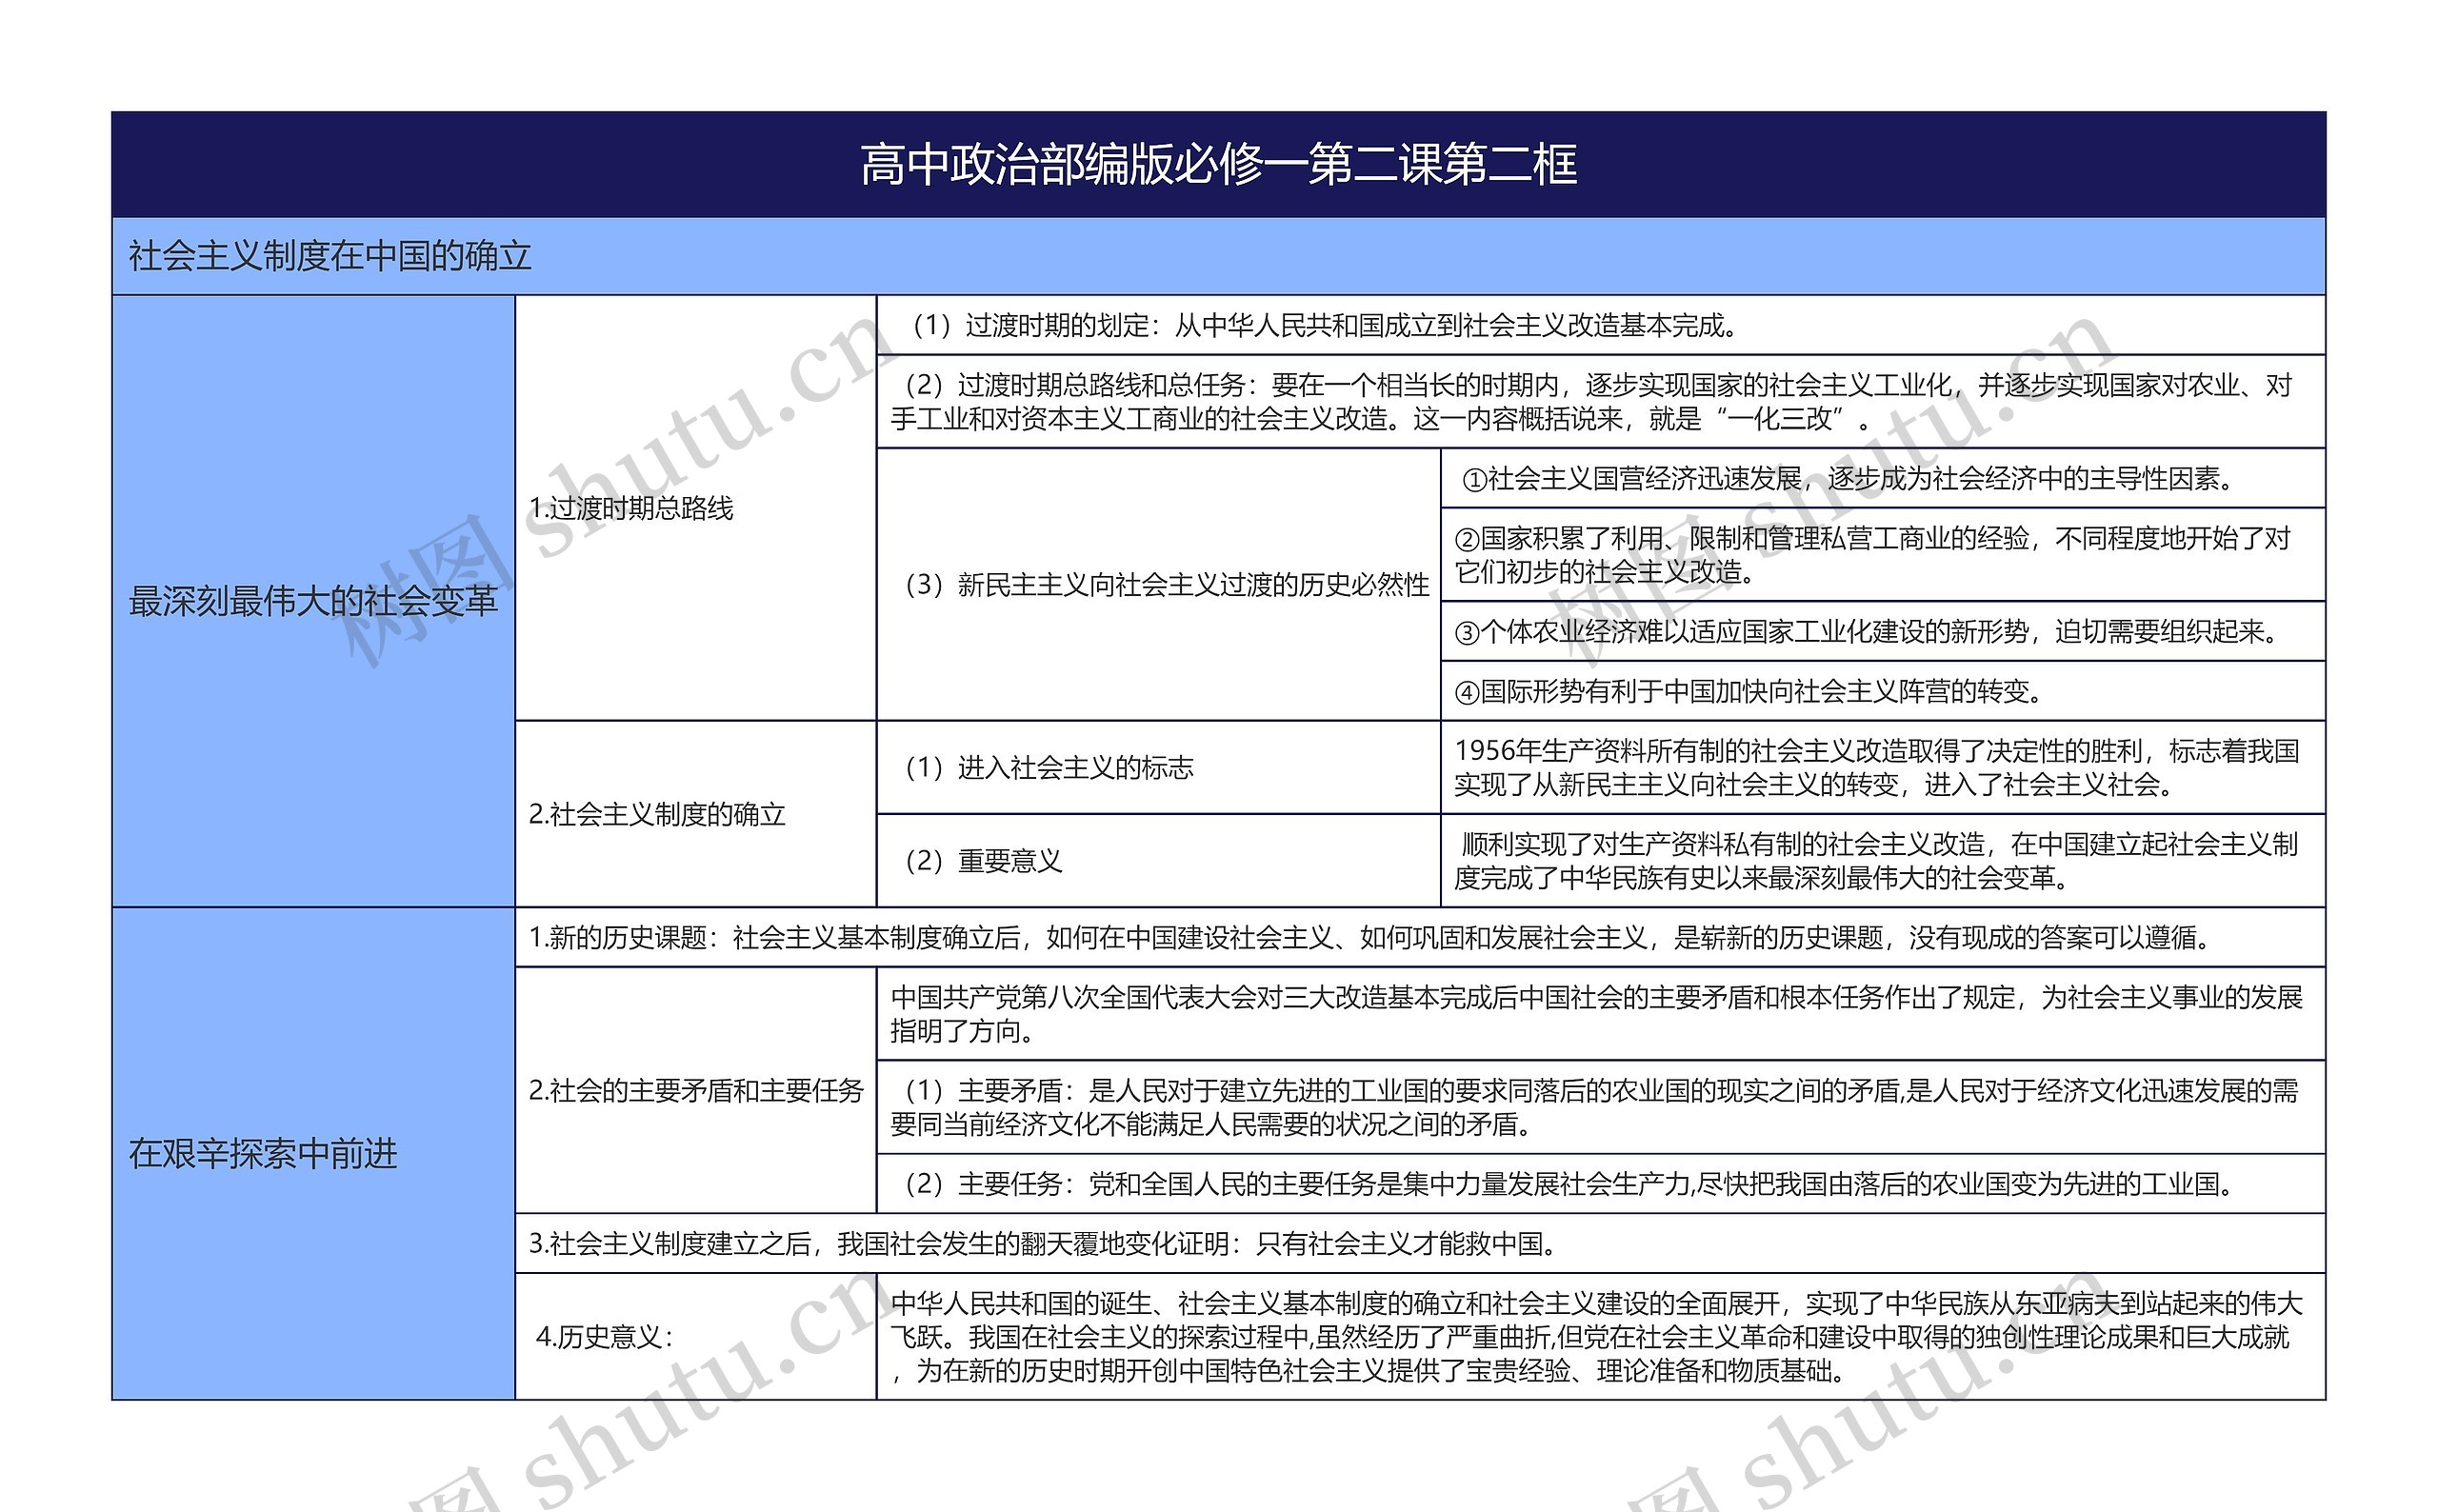Click the cell beginning 中国共产党第八次全国代表大会

point(1601,1013)
